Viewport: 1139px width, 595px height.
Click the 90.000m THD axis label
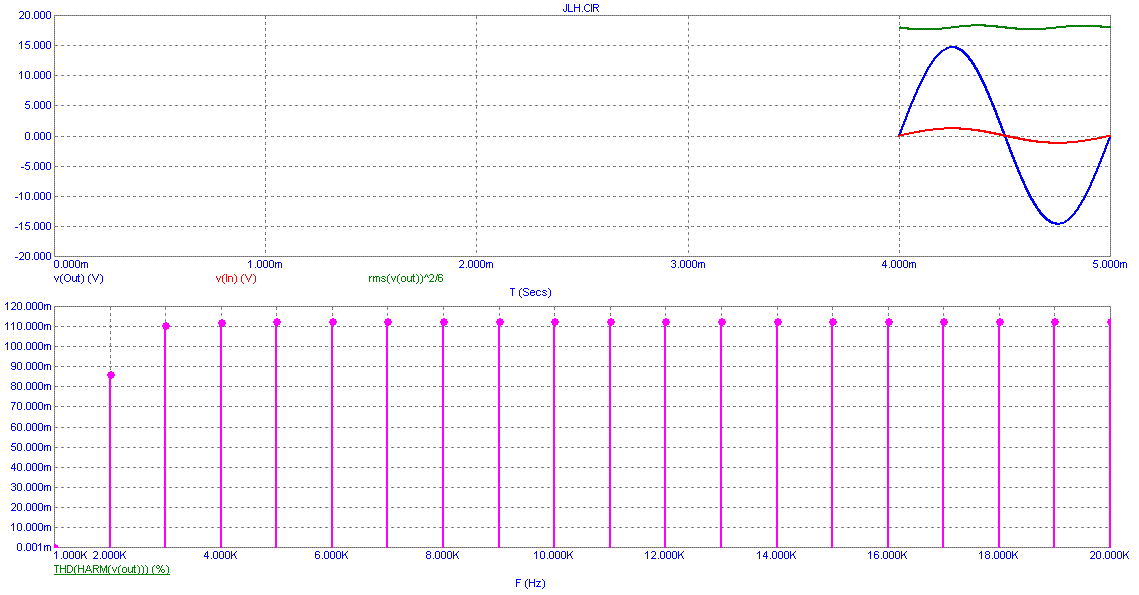[x=31, y=366]
